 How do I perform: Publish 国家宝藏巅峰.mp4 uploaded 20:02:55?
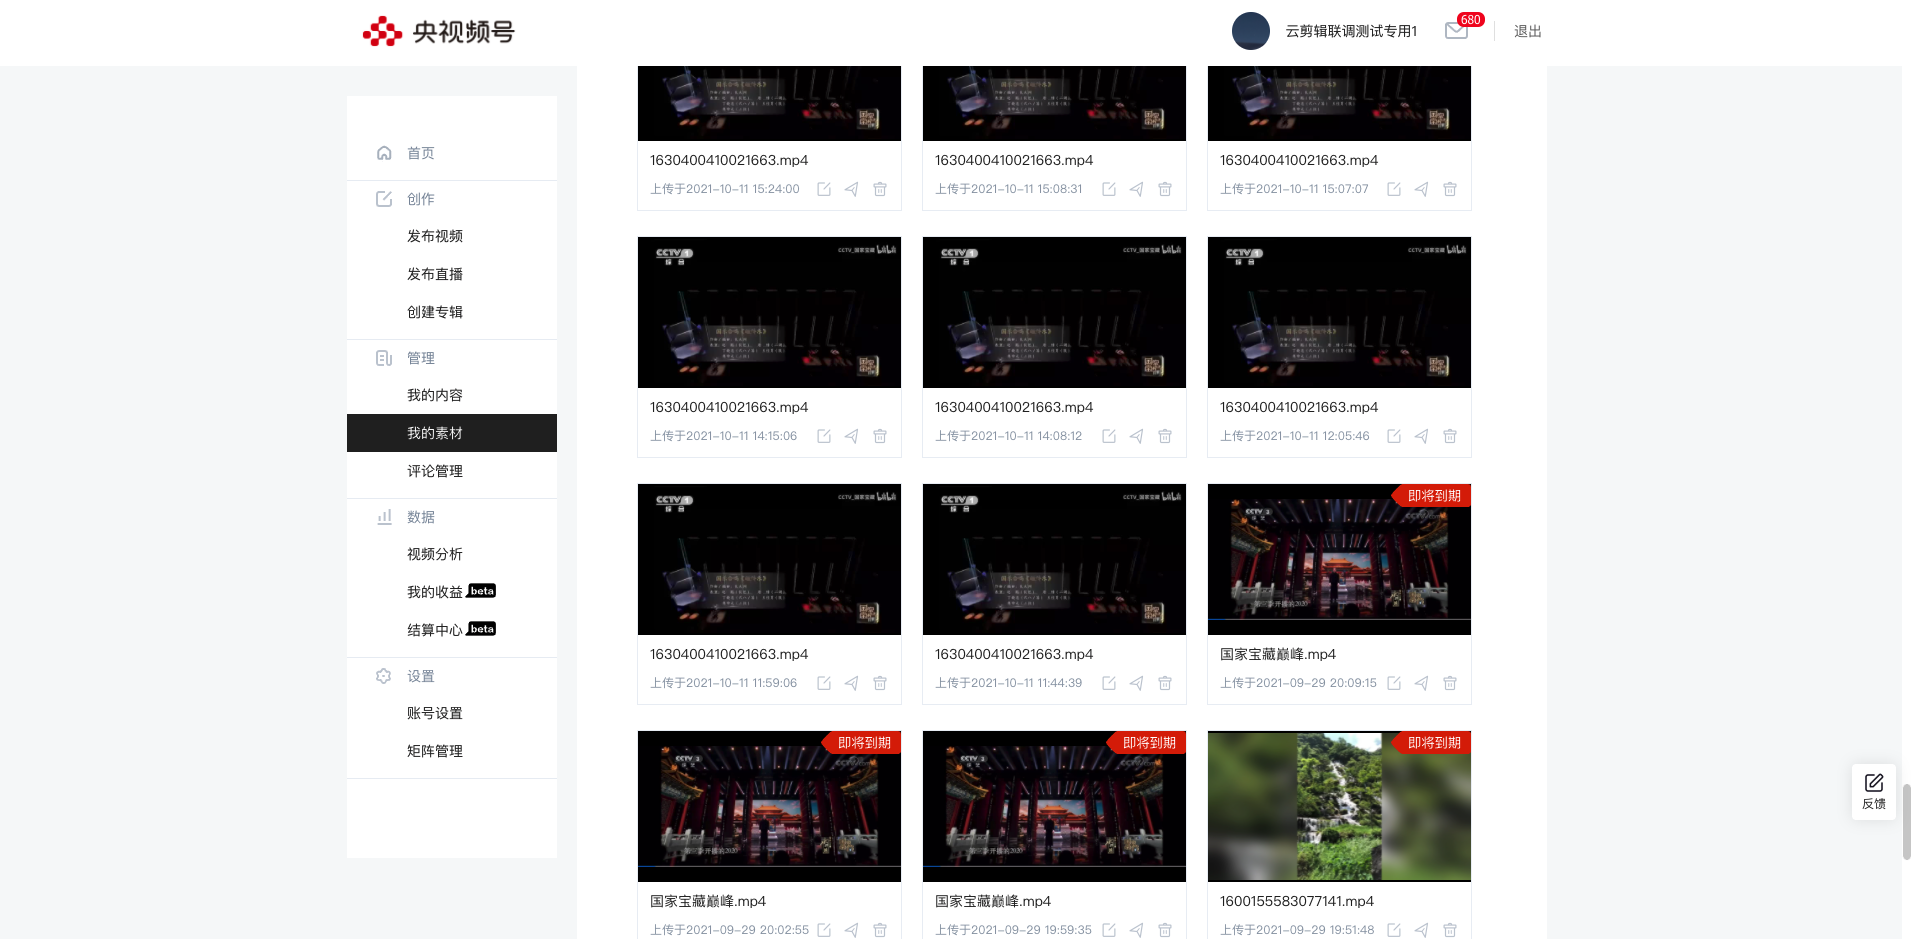pyautogui.click(x=852, y=930)
